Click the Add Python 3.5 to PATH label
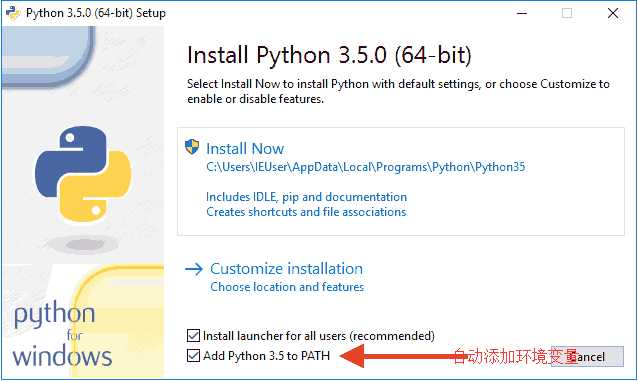The height and width of the screenshot is (382, 638). tap(267, 356)
